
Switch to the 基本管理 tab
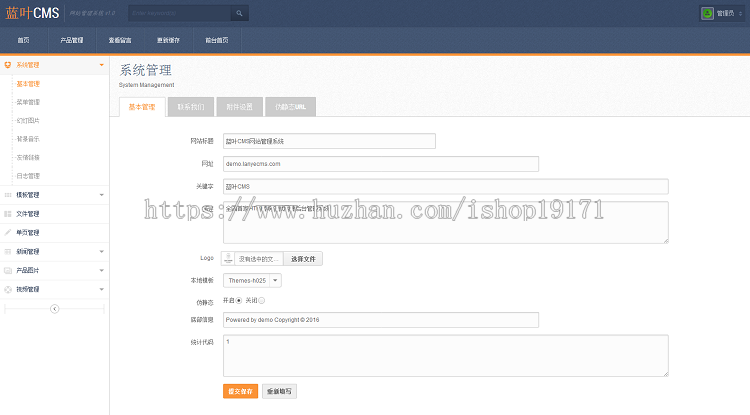(142, 107)
